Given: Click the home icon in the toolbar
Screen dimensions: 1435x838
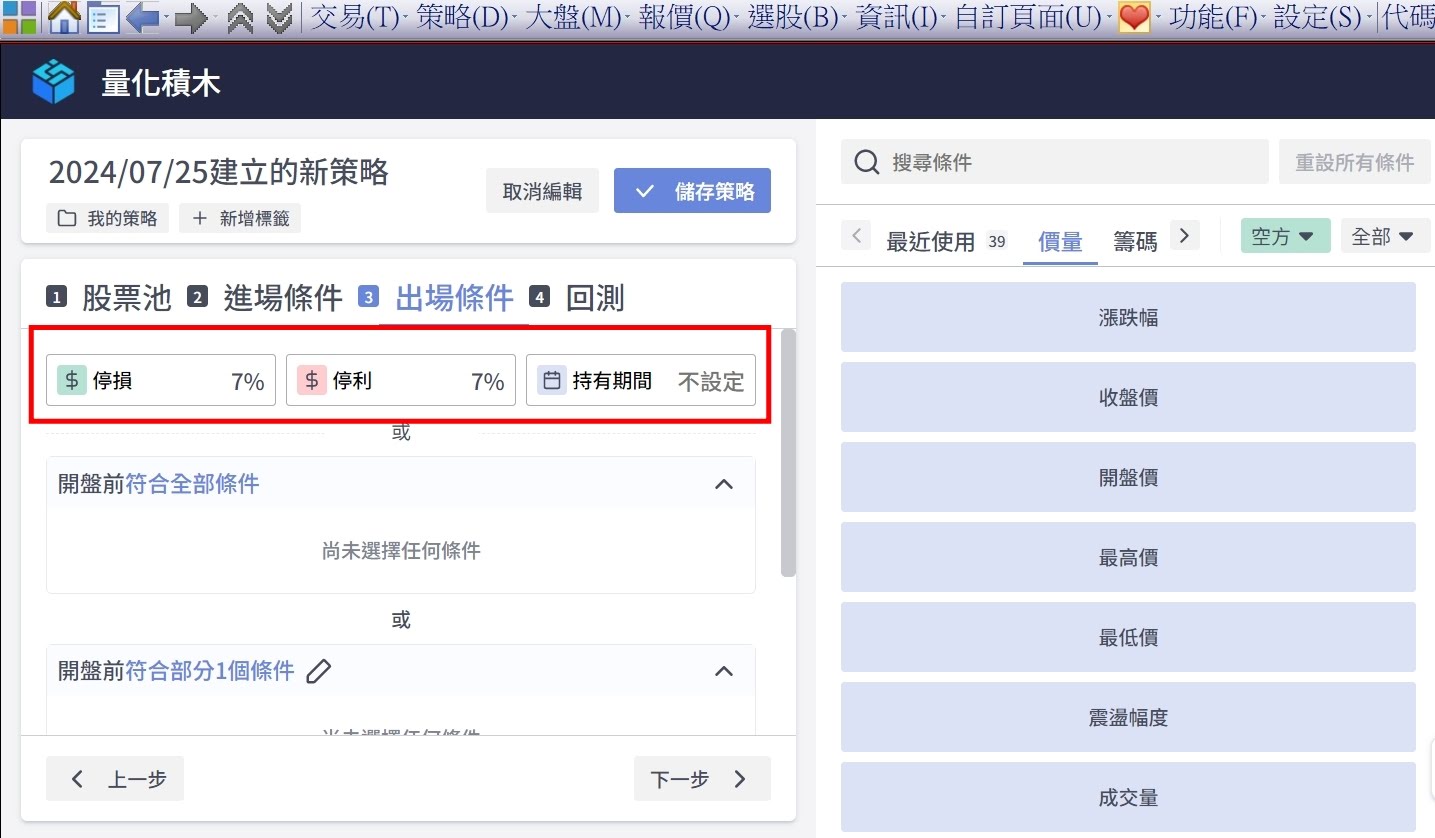Looking at the screenshot, I should (64, 17).
